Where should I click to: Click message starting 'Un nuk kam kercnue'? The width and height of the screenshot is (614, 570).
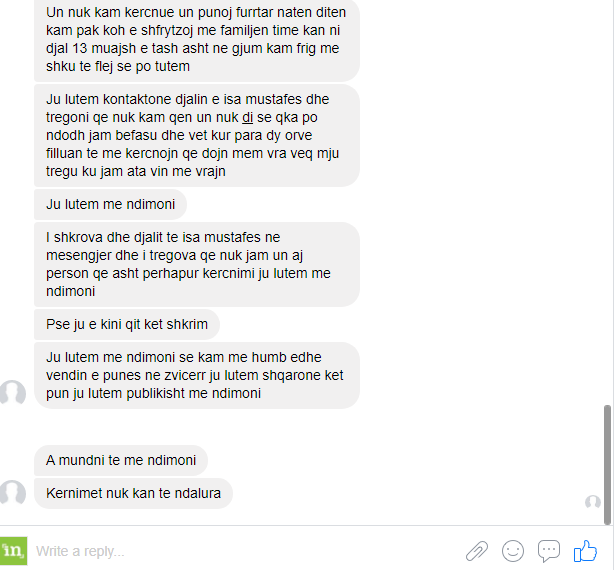pos(197,39)
